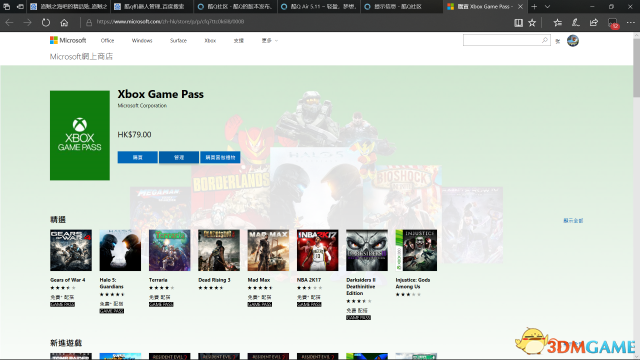Open the Darksiders II cover
Viewport: 640px width, 360px height.
click(367, 250)
